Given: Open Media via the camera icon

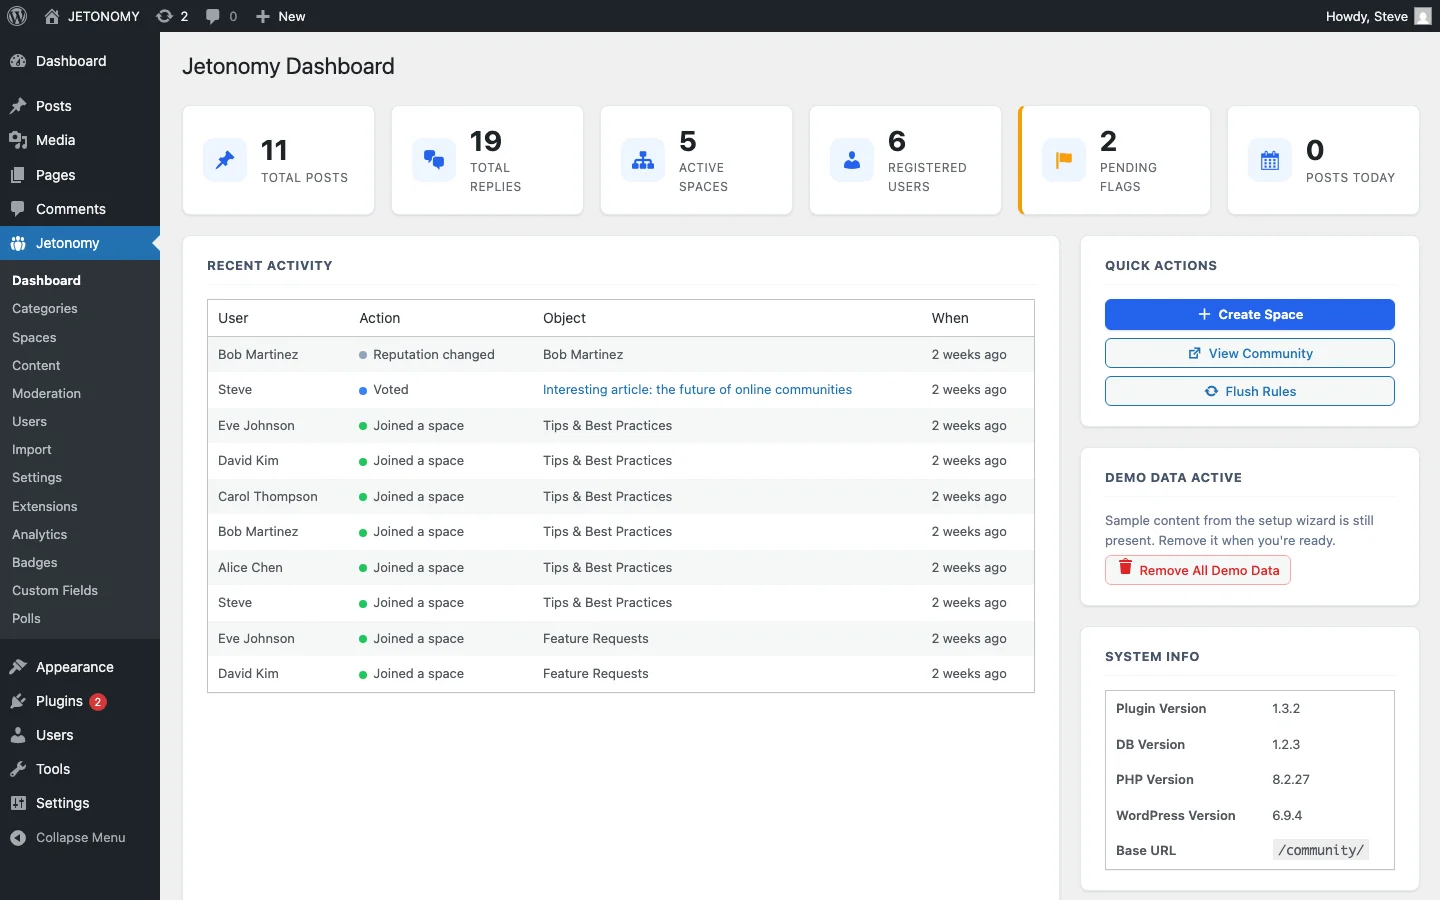Looking at the screenshot, I should pos(17,140).
